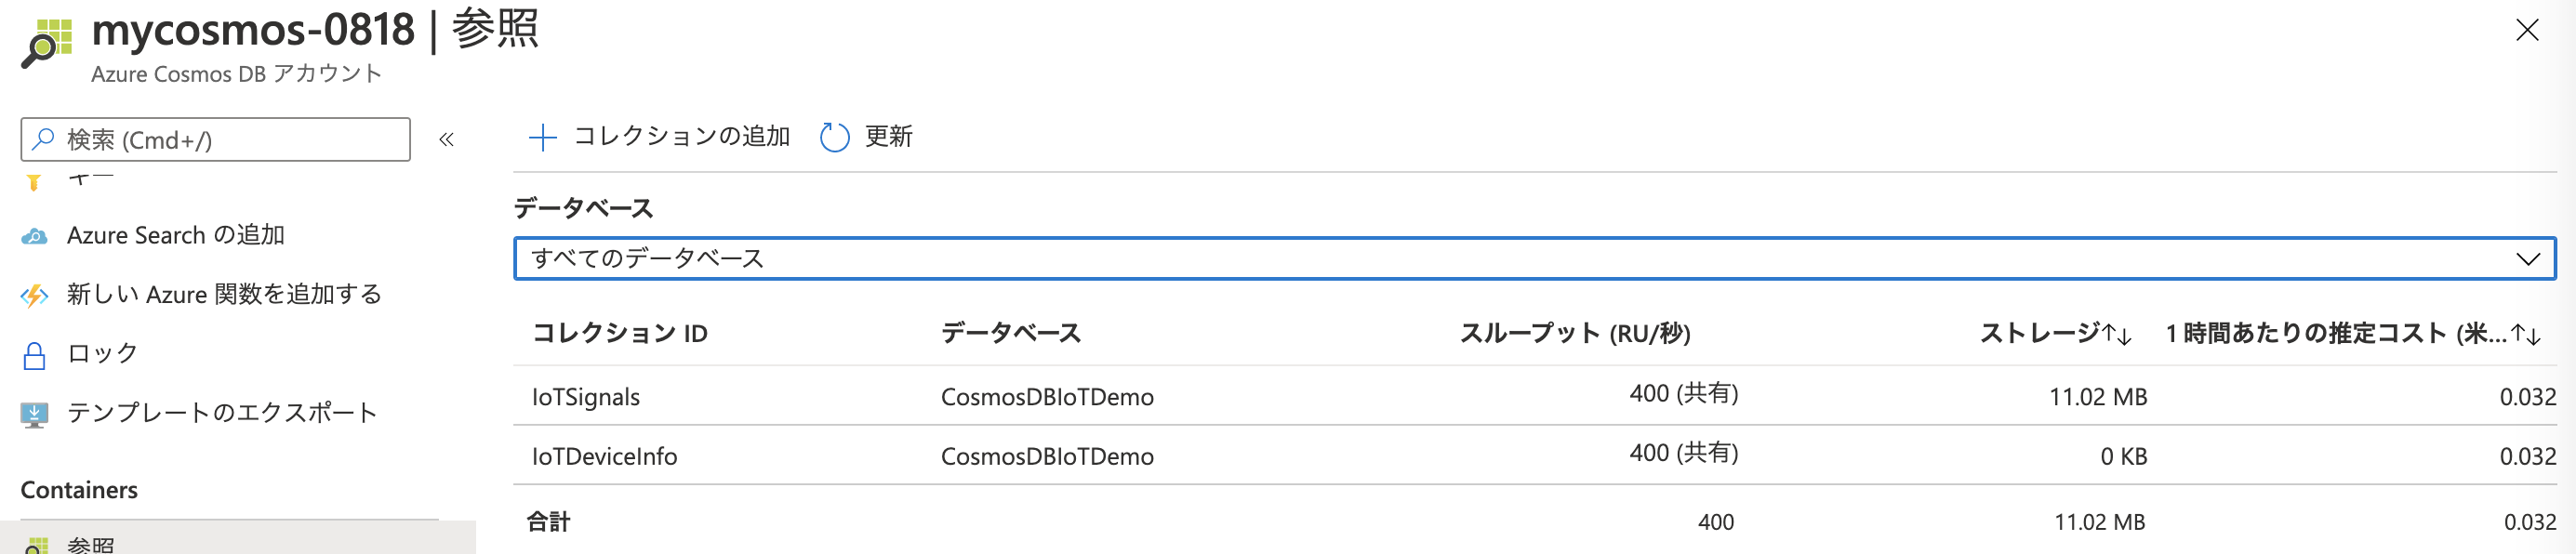This screenshot has height=554, width=2576.
Task: Click the Azure Search cloud icon
Action: tap(36, 235)
